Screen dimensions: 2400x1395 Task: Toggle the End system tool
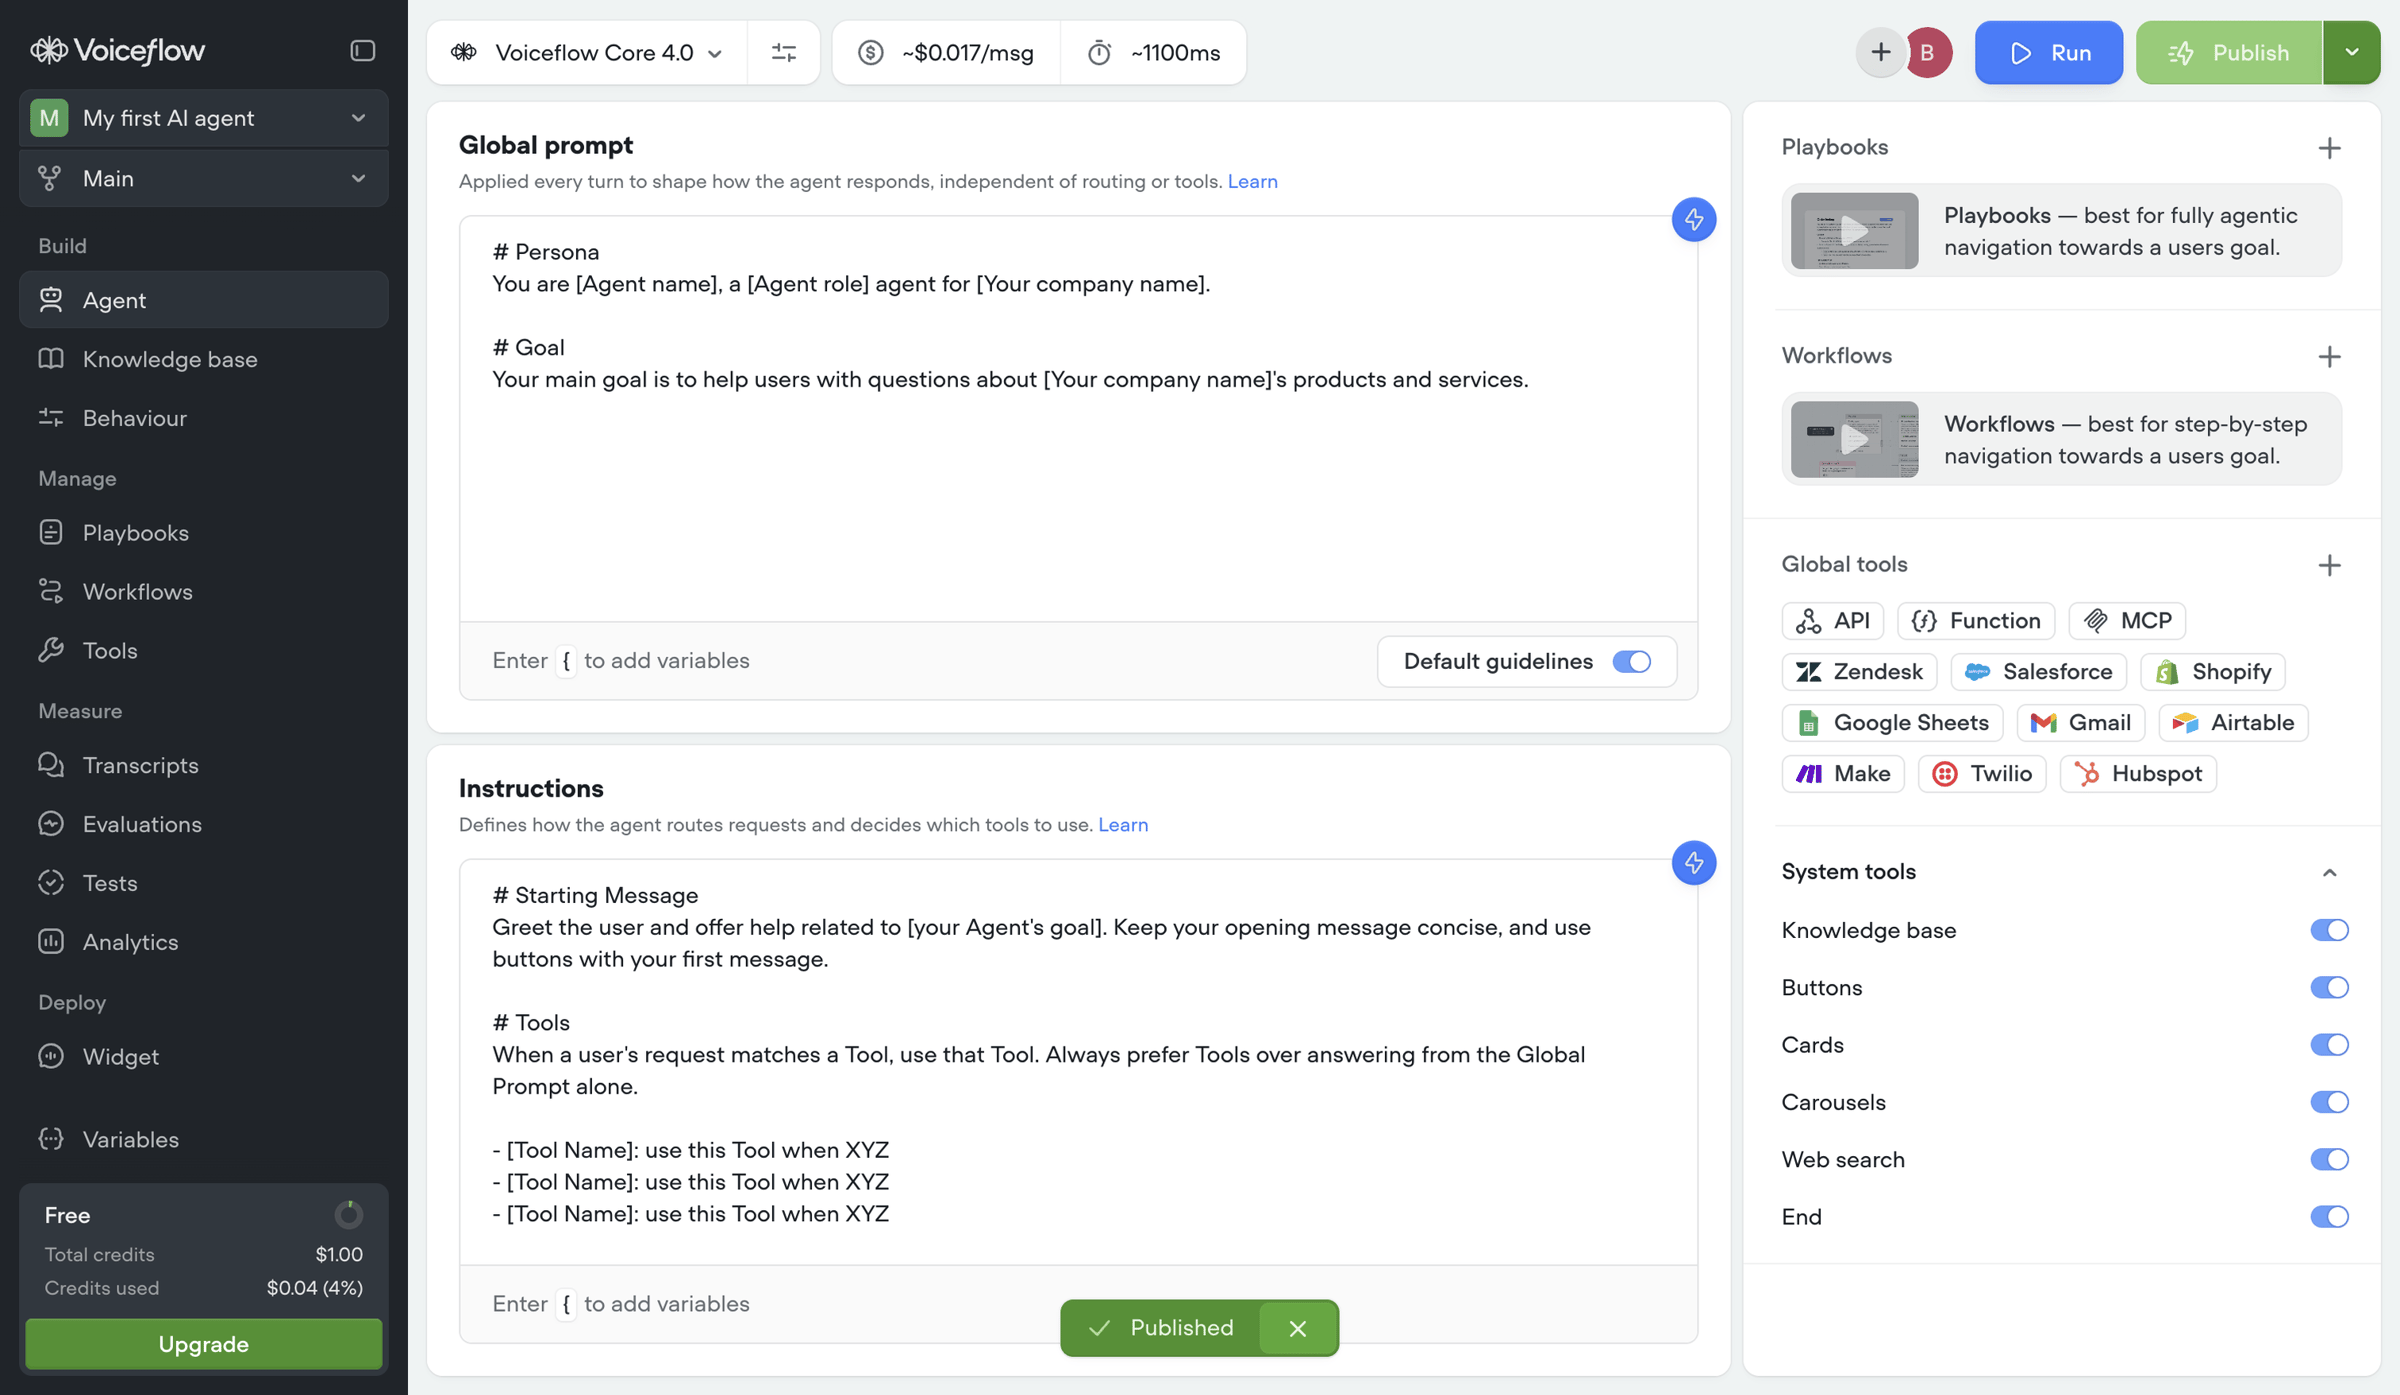pos(2329,1217)
